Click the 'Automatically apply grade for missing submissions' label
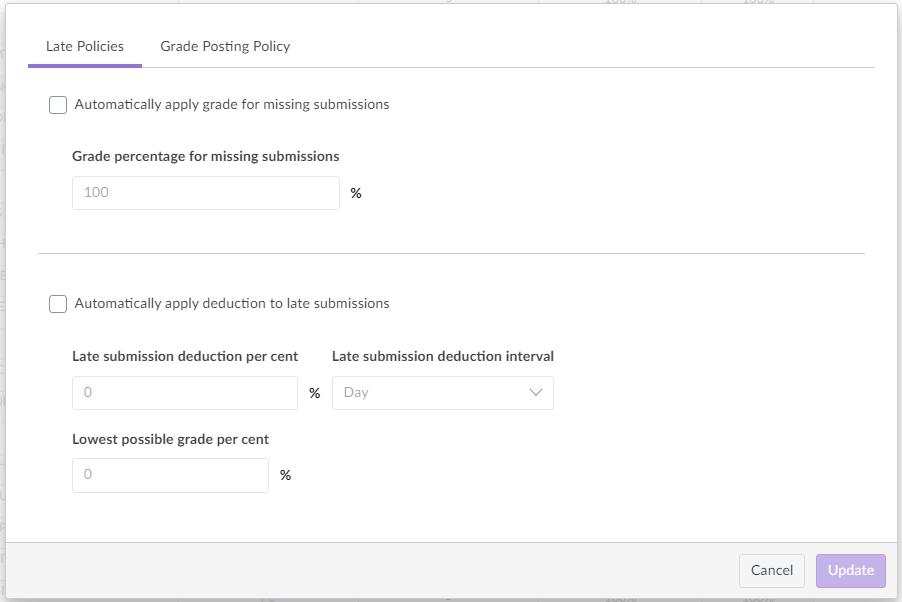The height and width of the screenshot is (602, 902). tap(232, 104)
